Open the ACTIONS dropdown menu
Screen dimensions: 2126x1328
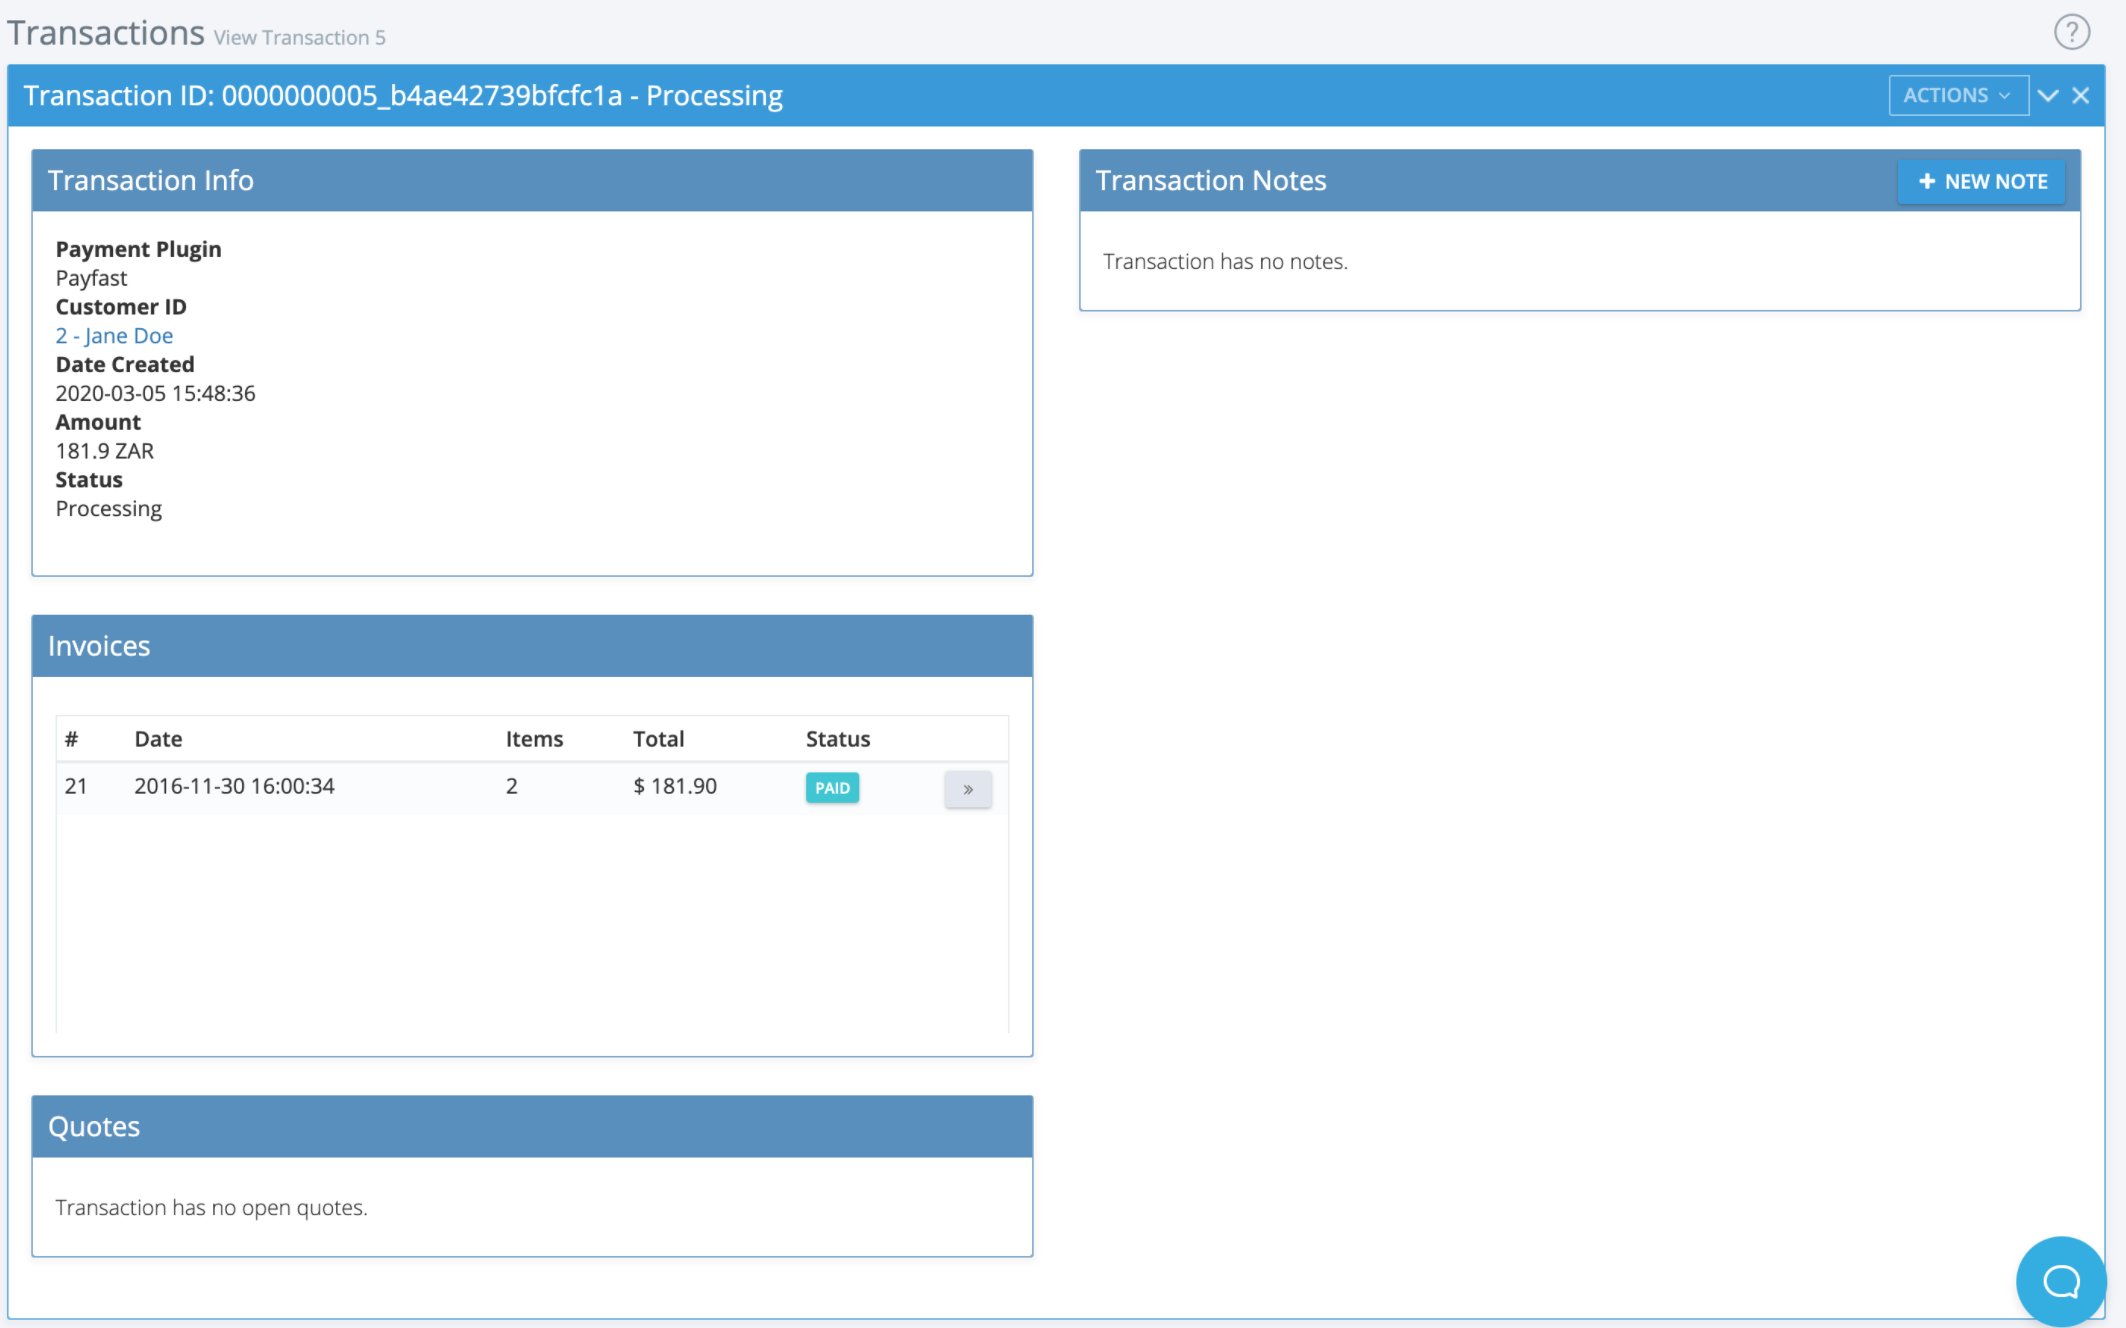coord(1956,95)
